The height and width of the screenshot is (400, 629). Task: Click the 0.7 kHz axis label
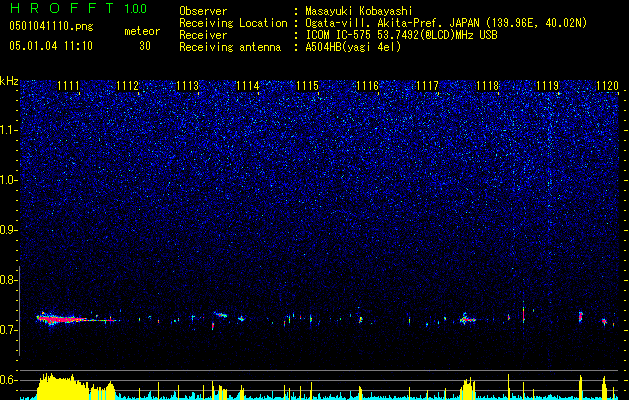coord(9,330)
